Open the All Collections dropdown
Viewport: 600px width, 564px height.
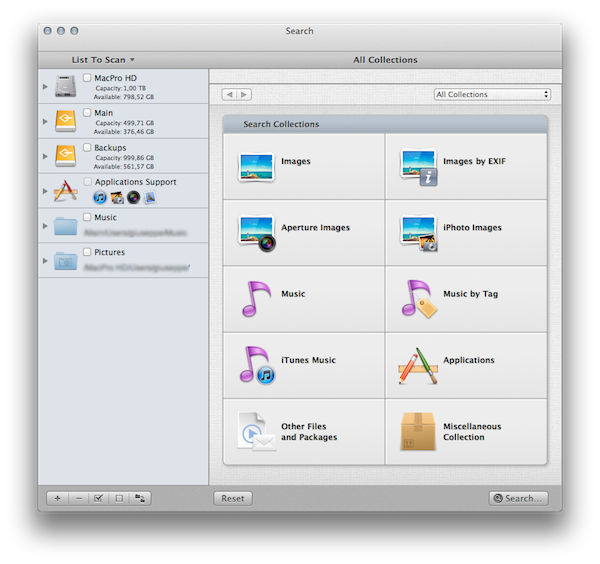[492, 94]
